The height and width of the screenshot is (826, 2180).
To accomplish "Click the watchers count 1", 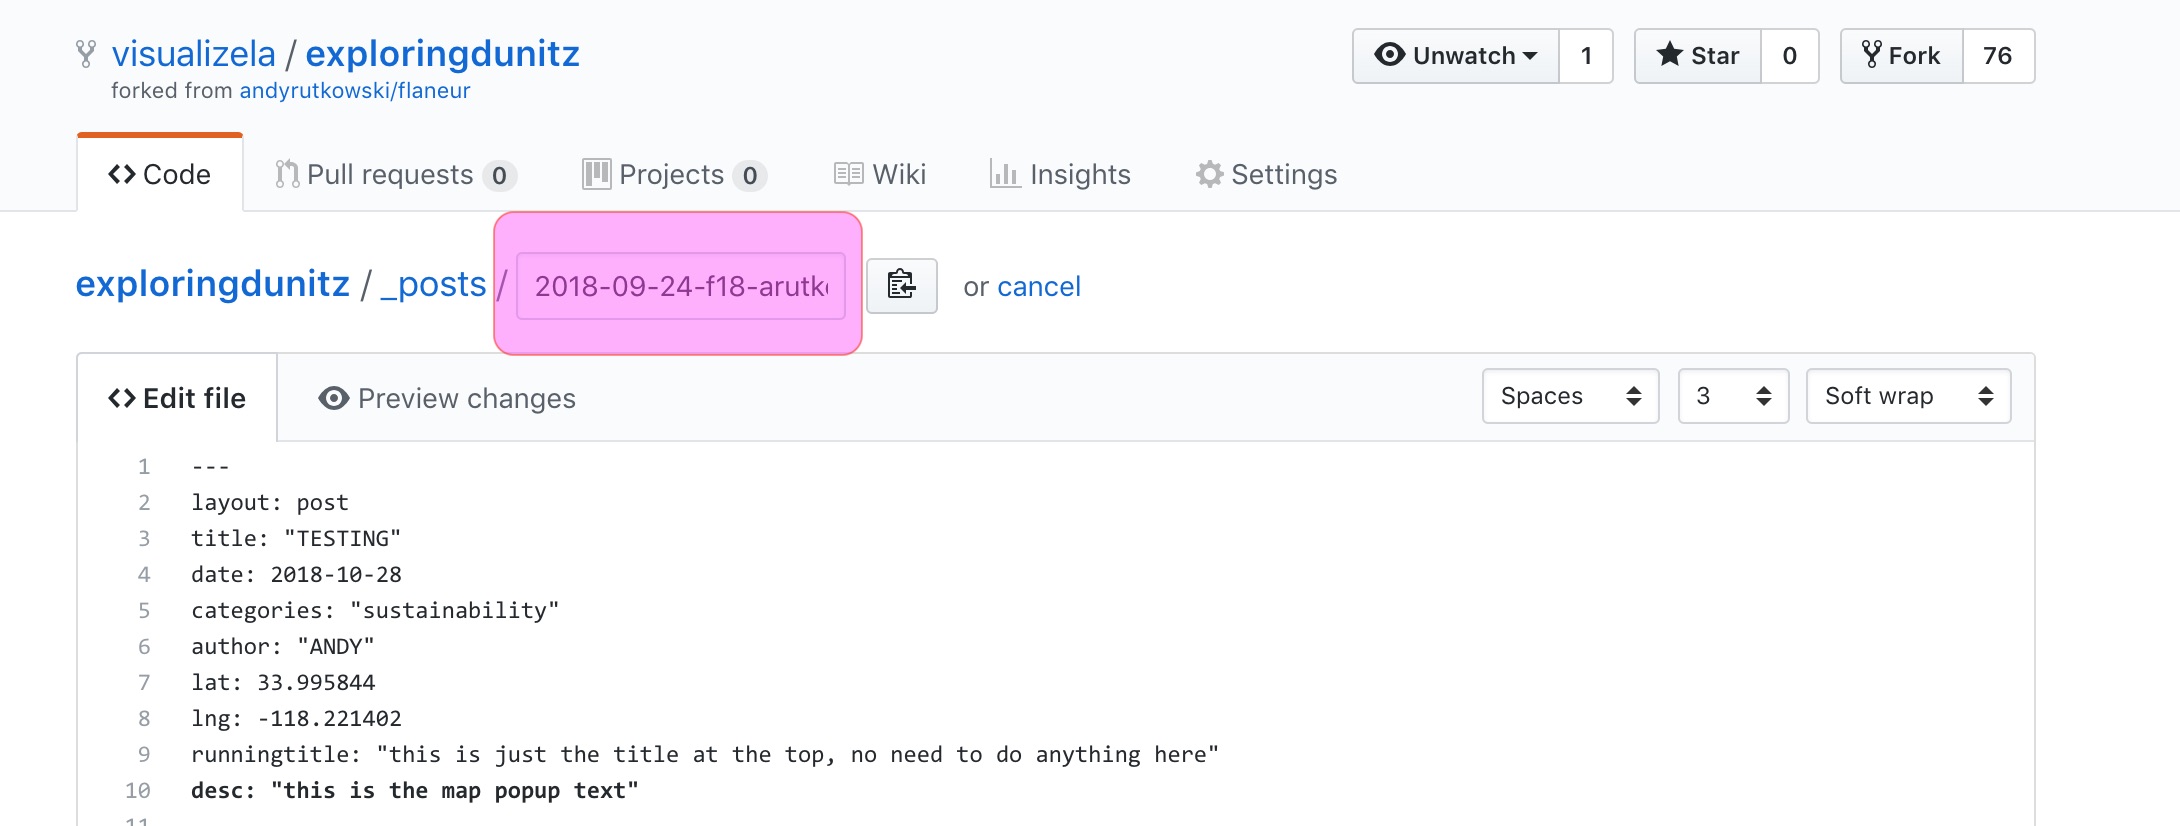I will (x=1586, y=56).
